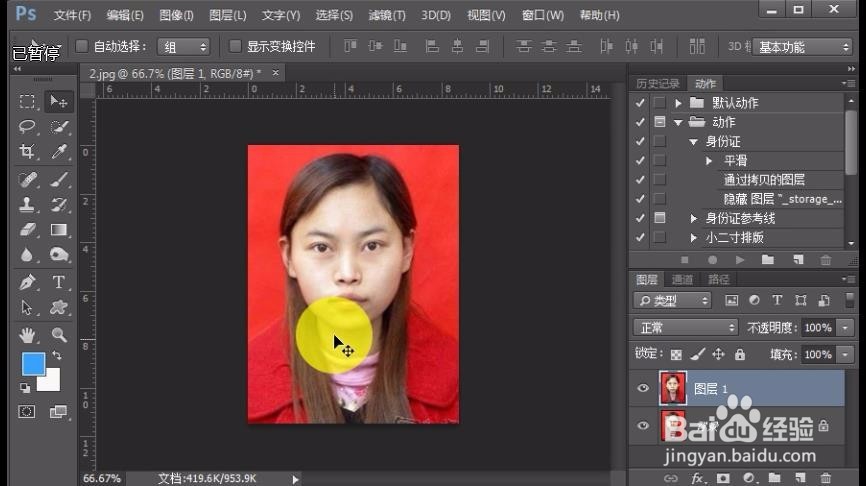Open the 窗口(W) menu

[x=543, y=15]
